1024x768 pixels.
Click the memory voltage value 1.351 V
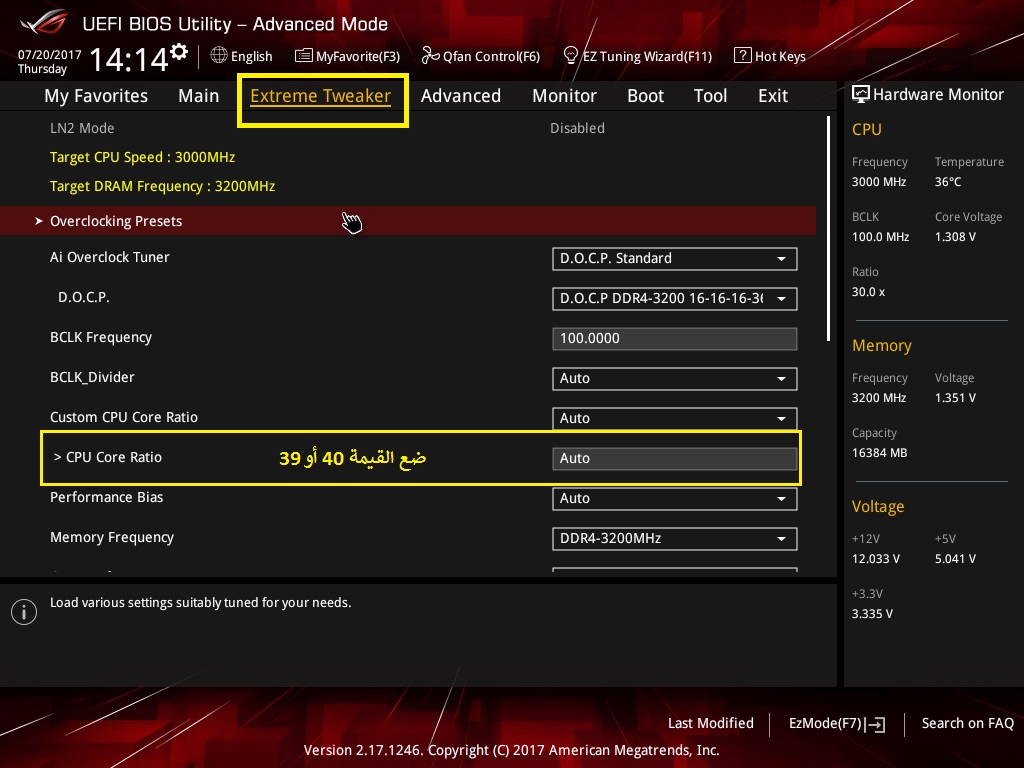tap(955, 398)
